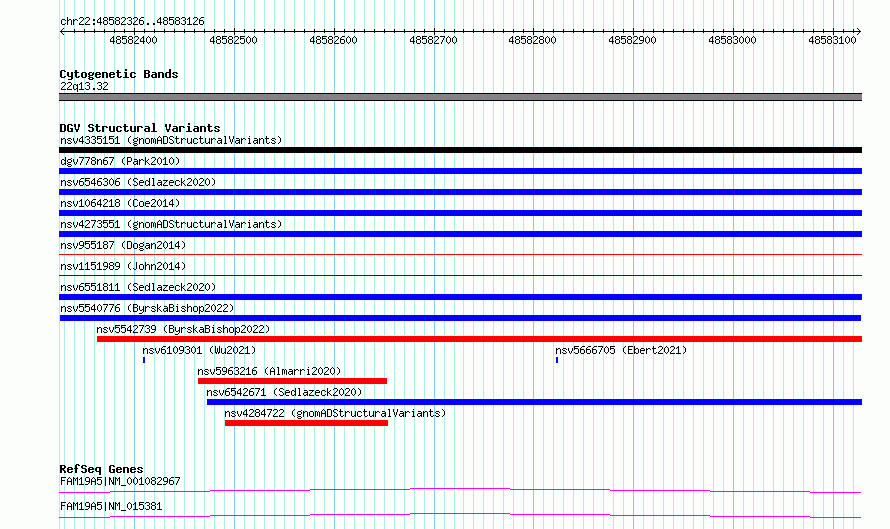The height and width of the screenshot is (529, 890).
Task: Click the FAM19A5|NM_015381 gene label
Action: [x=111, y=506]
